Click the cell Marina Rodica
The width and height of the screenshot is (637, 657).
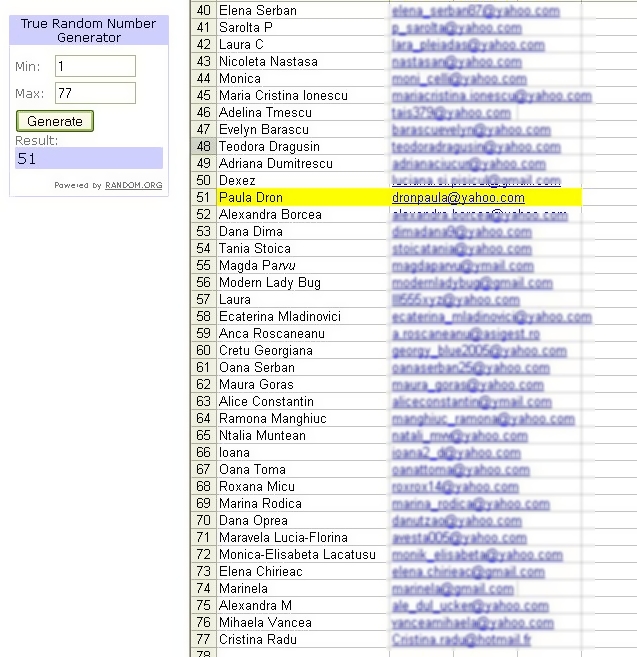[x=303, y=503]
